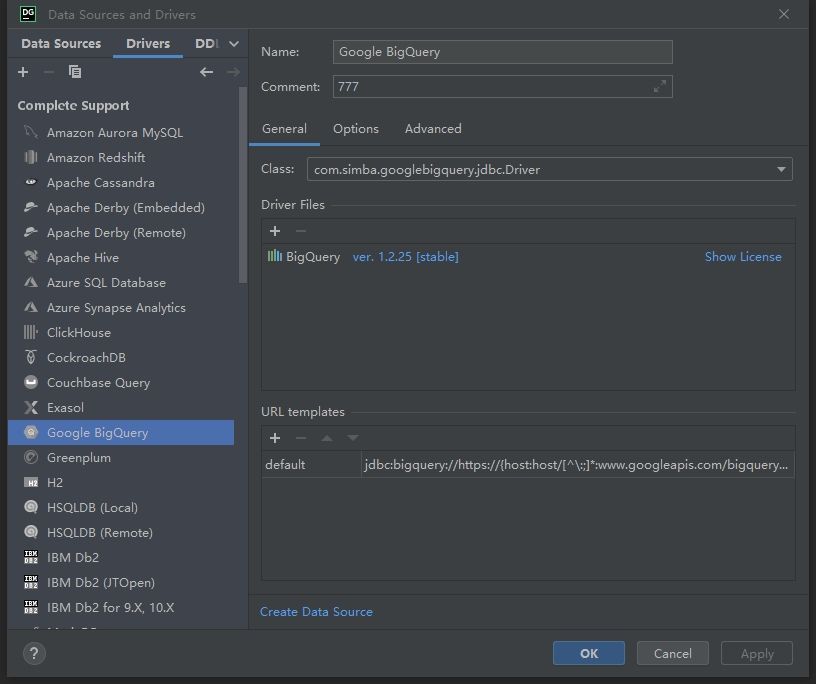The width and height of the screenshot is (816, 684).
Task: Open help with question mark button
Action: click(x=34, y=653)
